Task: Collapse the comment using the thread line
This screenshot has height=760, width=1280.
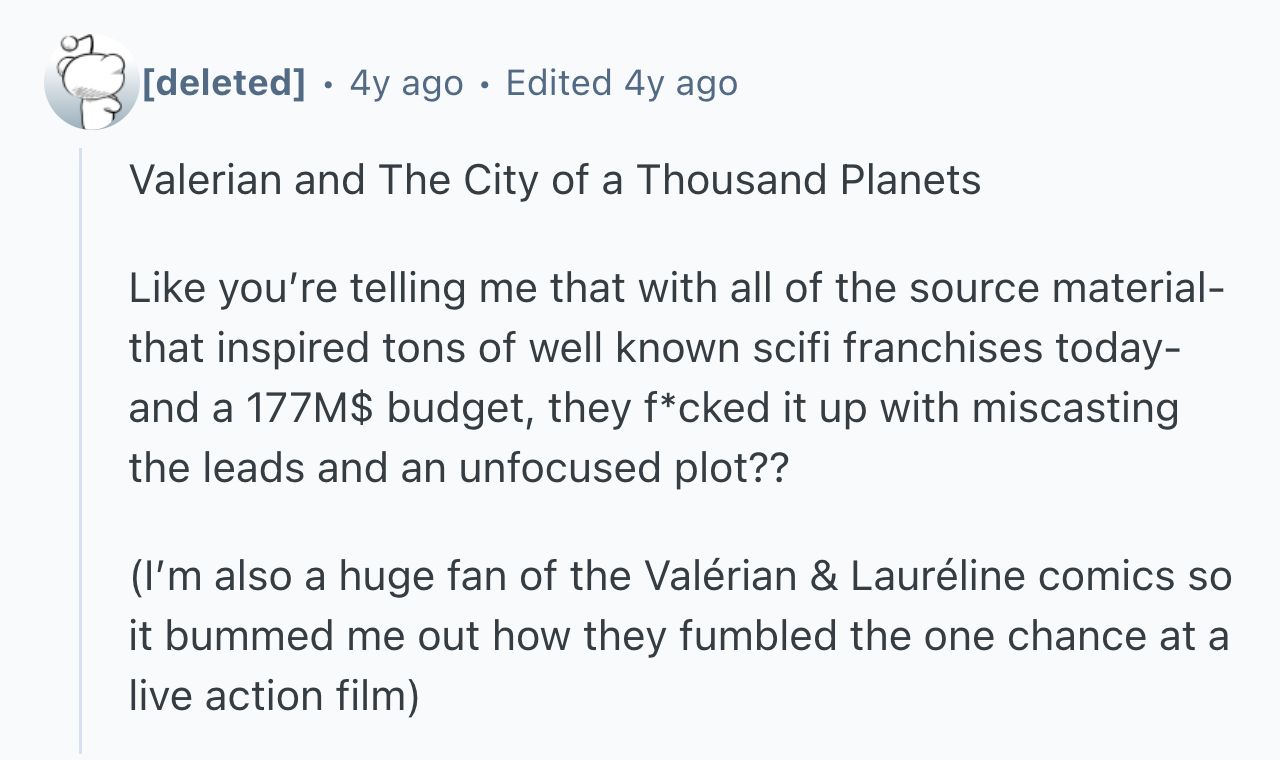Action: (x=81, y=450)
